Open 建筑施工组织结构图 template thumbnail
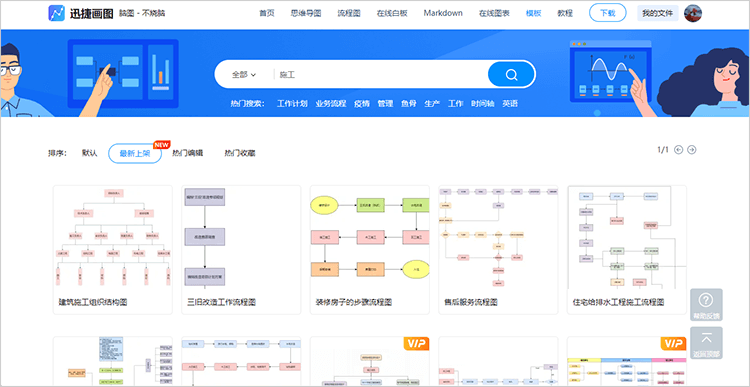This screenshot has width=750, height=387. tap(112, 237)
